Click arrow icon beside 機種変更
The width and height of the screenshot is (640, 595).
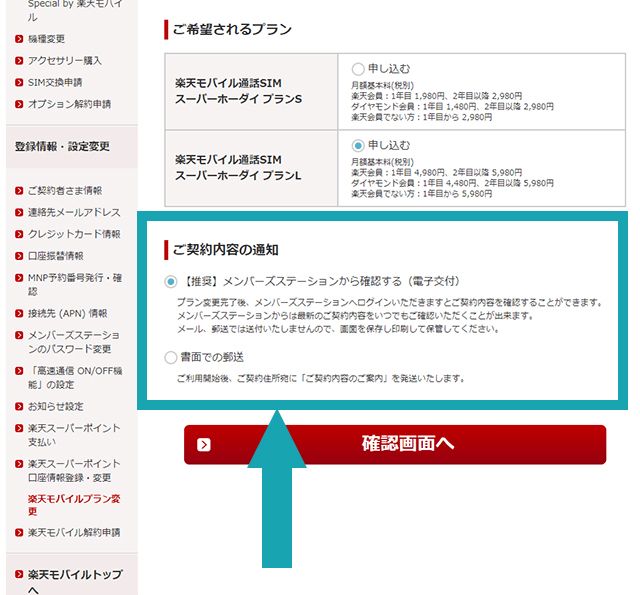click(19, 39)
